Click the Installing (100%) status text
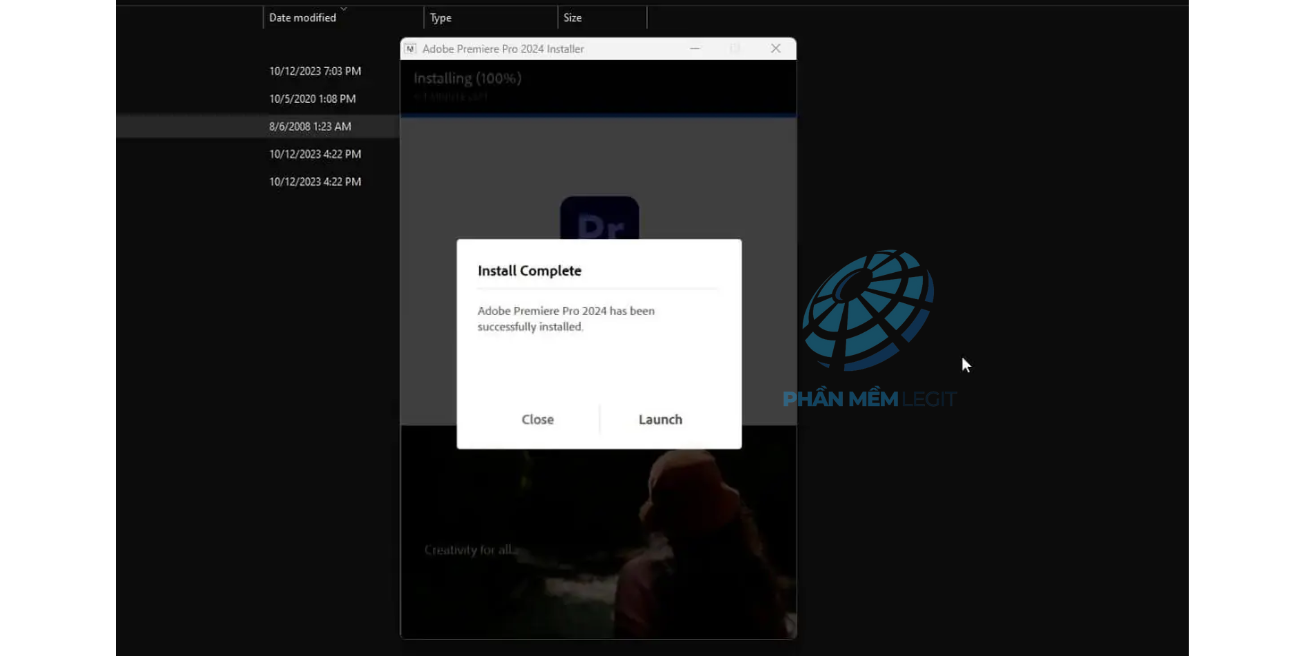 coord(468,78)
